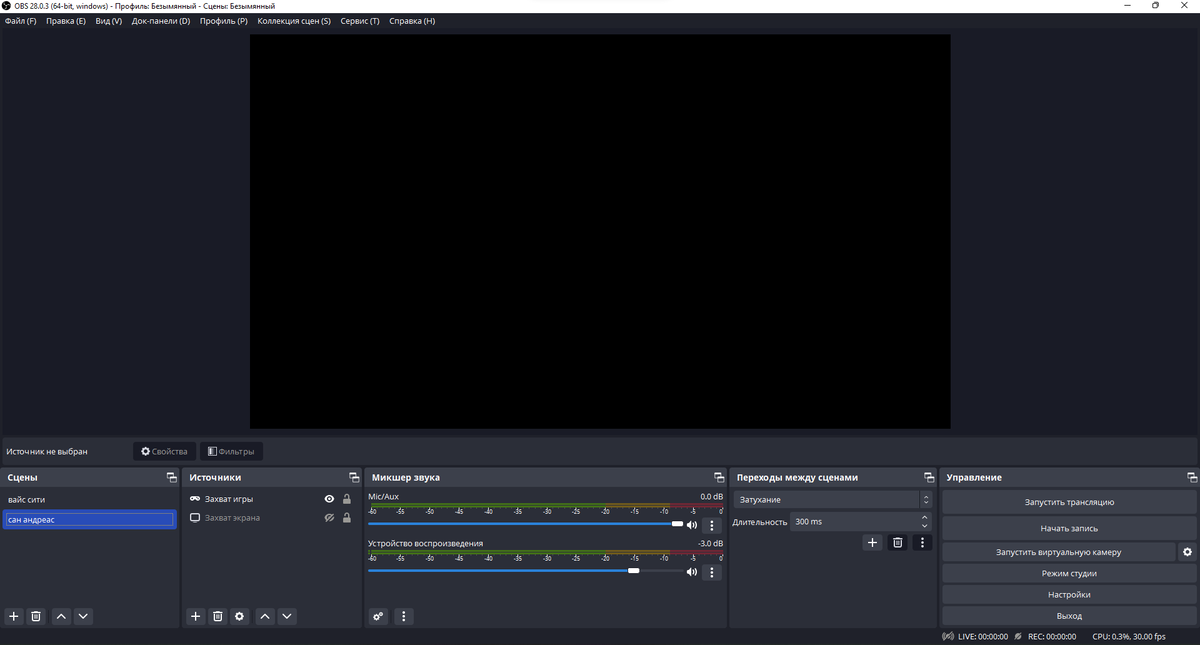Screen dimensions: 1200x645
Task: Open the Док-панели menu
Action: [161, 21]
